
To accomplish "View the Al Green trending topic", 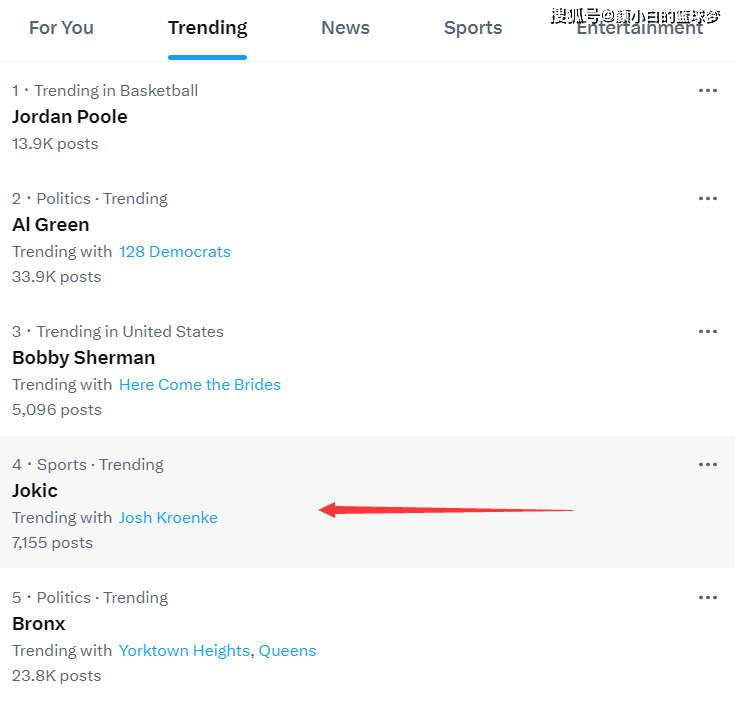I will pos(51,225).
